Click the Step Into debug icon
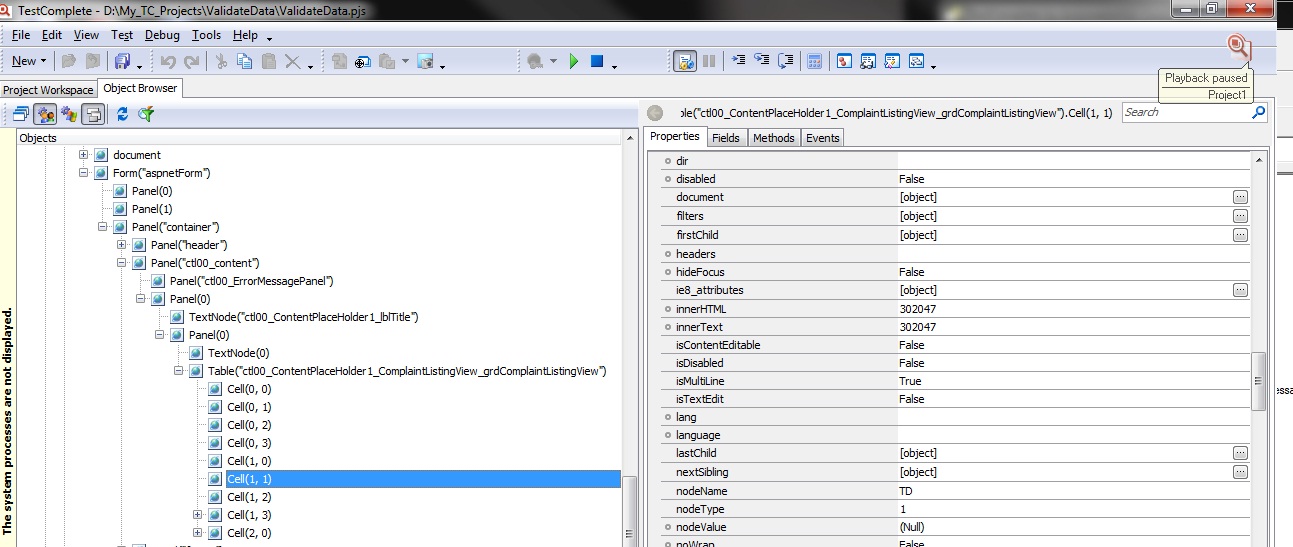This screenshot has width=1293, height=547. (739, 61)
